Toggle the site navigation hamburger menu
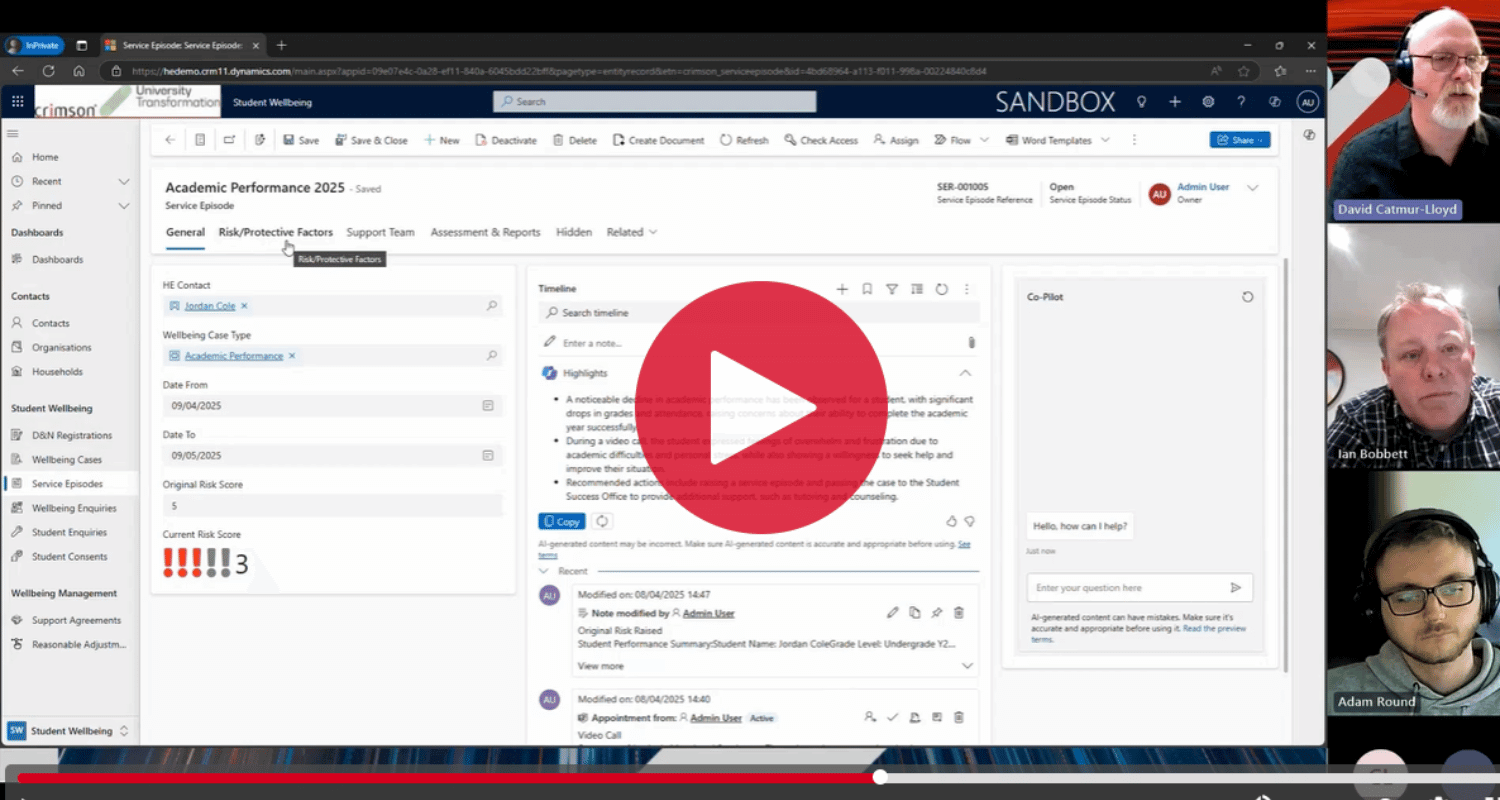This screenshot has width=1500, height=800. pyautogui.click(x=13, y=133)
